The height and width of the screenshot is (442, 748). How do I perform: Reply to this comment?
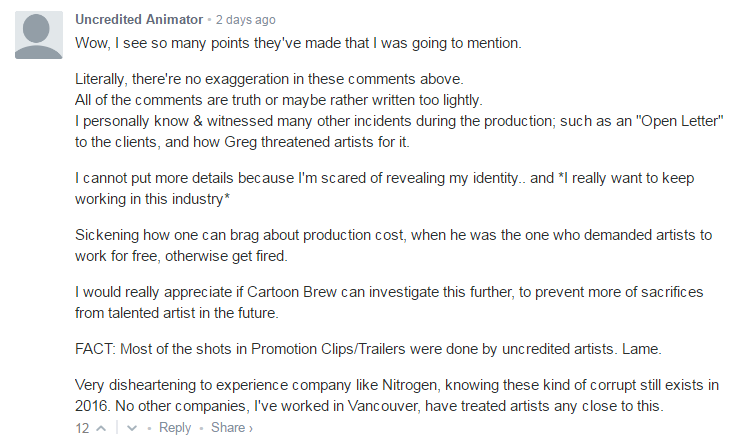click(175, 428)
